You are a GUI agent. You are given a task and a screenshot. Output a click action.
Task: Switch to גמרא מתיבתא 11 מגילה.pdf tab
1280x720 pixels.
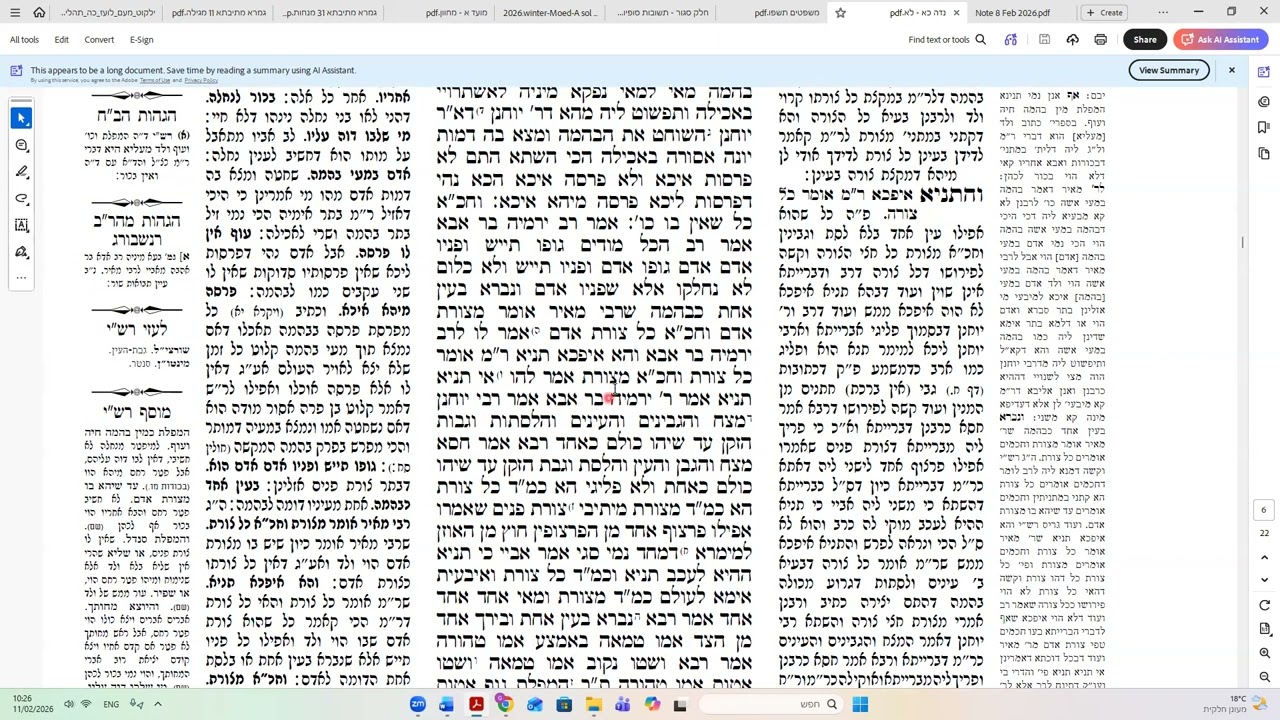tap(219, 13)
